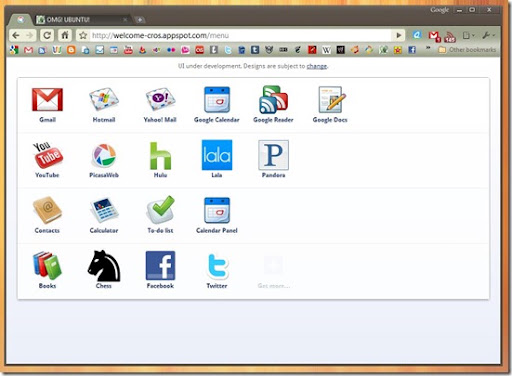512x376 pixels.
Task: Launch the Hulu app
Action: pyautogui.click(x=160, y=155)
